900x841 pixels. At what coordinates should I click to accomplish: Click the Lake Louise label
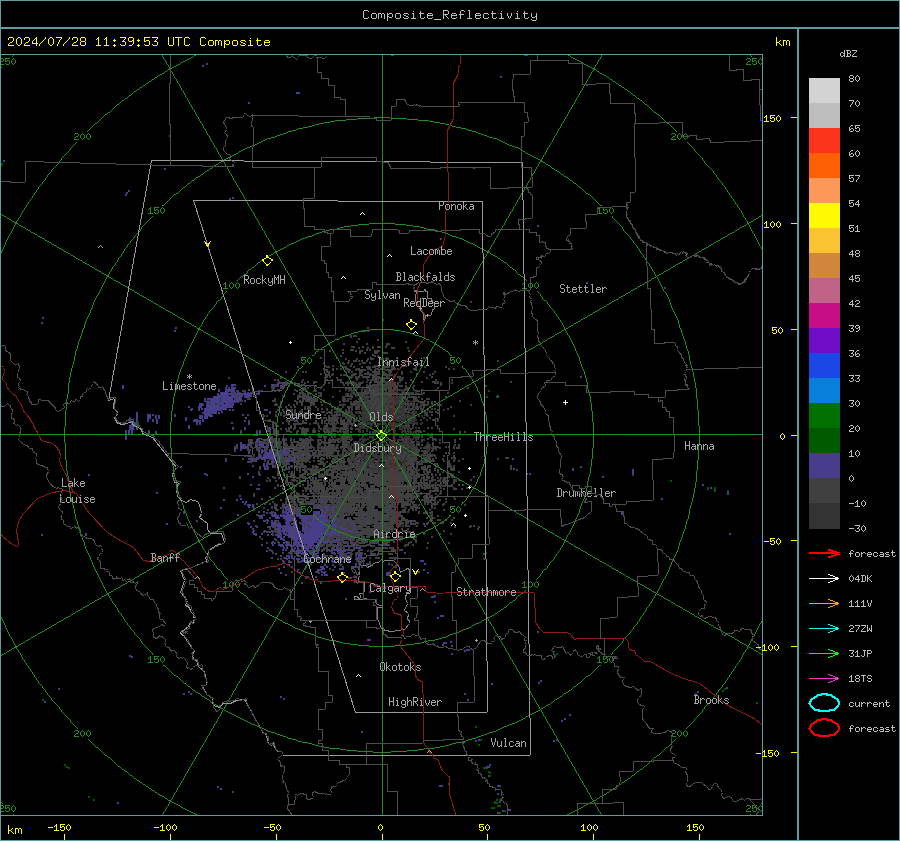(x=77, y=491)
